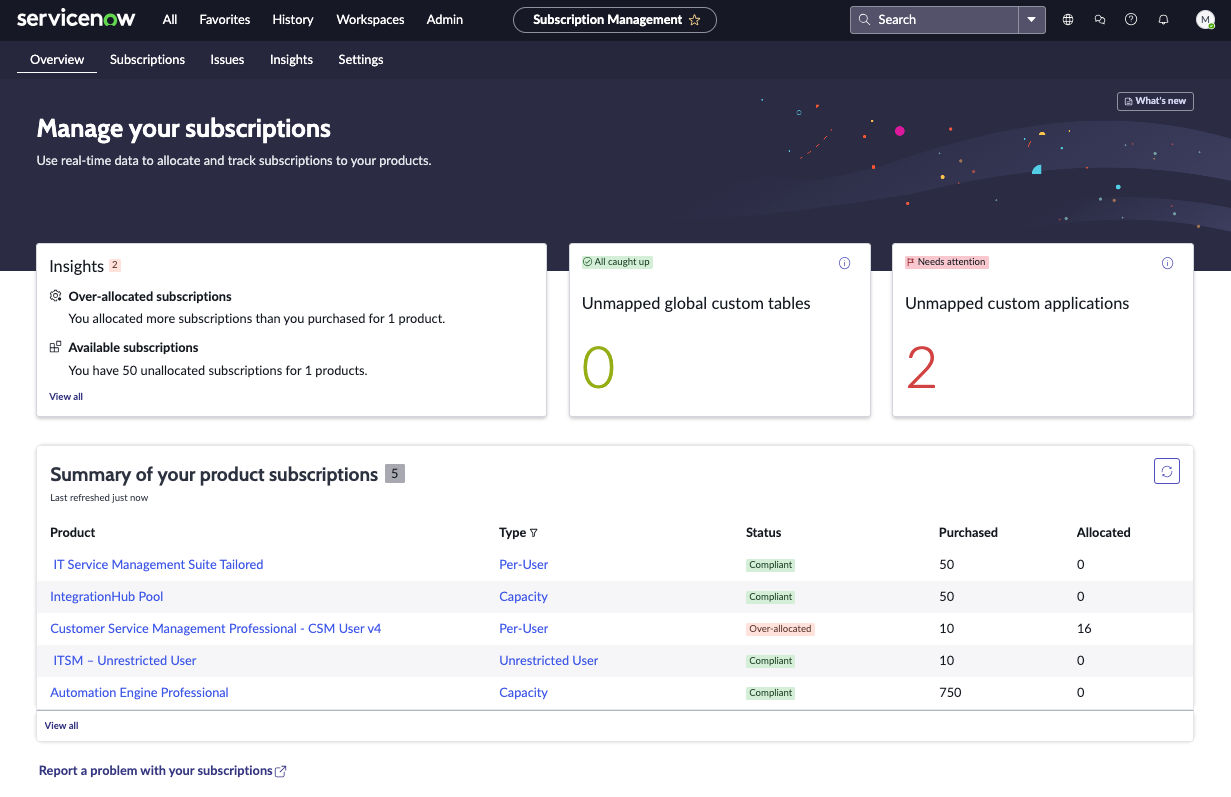Open the Automation Engine Professional product

click(x=139, y=693)
